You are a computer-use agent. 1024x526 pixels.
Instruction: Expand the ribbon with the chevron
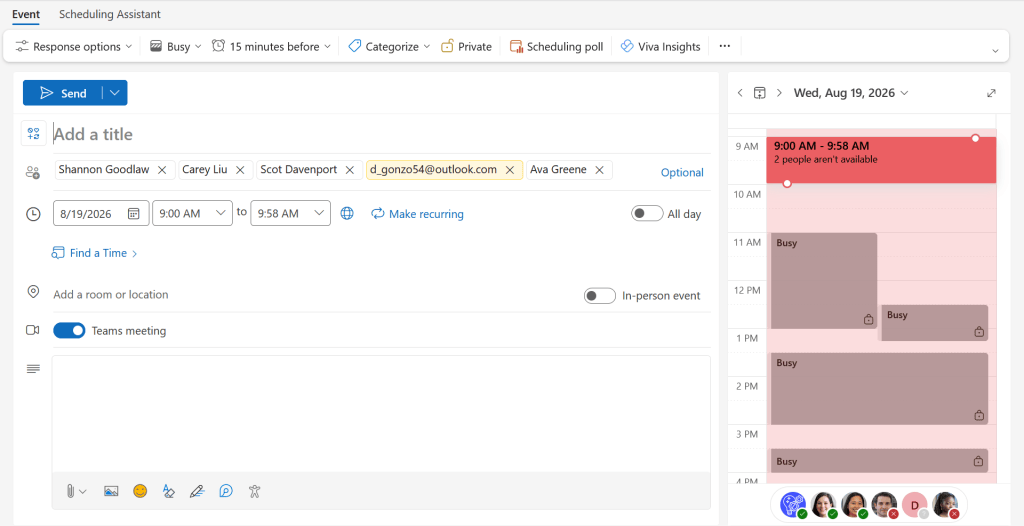pyautogui.click(x=995, y=51)
